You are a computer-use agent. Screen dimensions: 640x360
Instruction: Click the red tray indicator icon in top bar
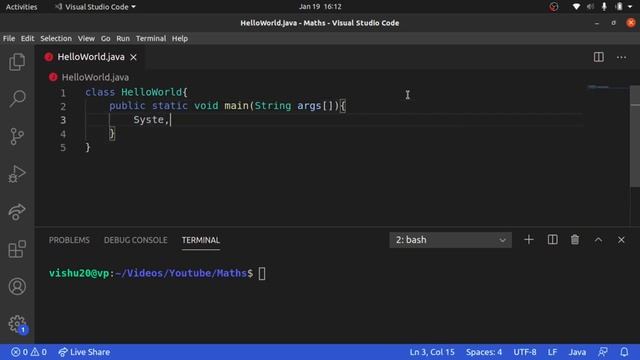tap(554, 7)
